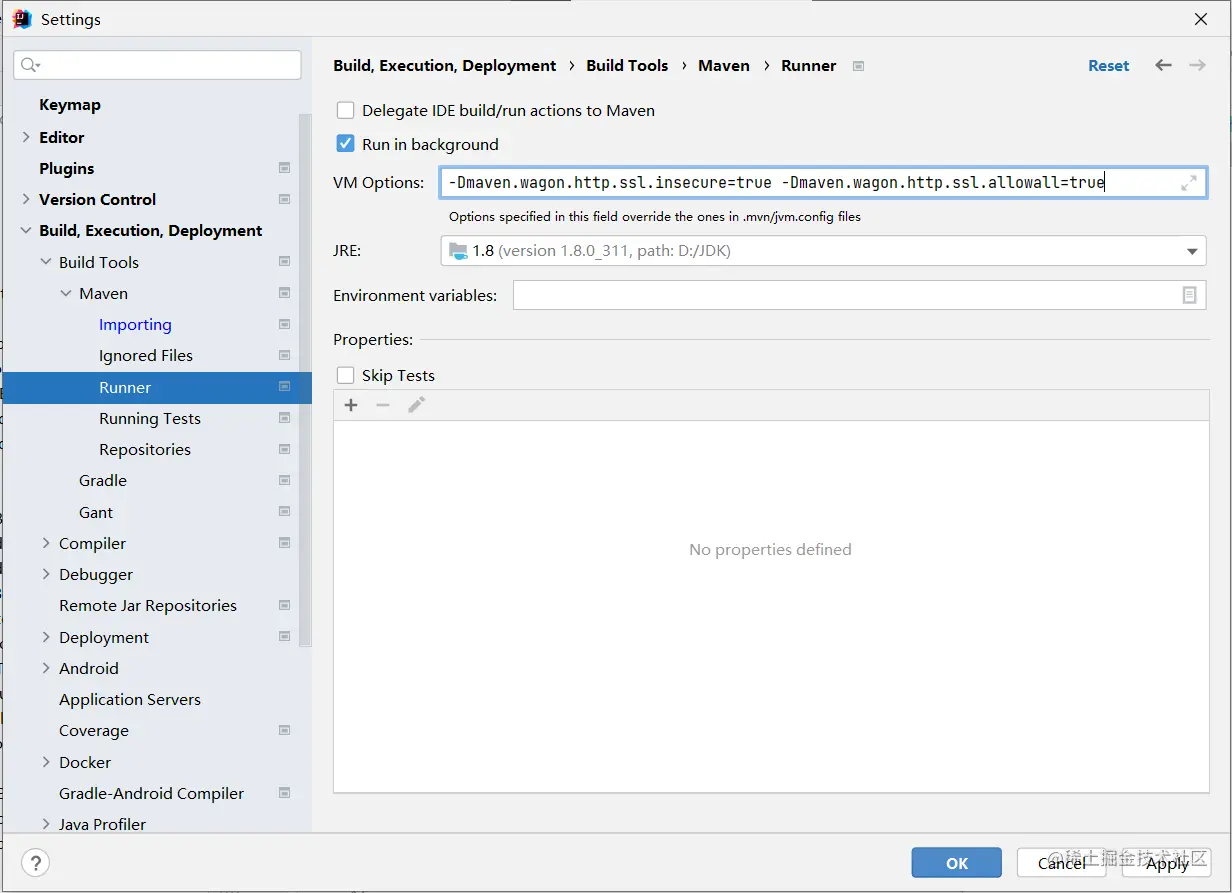
Task: Check the Skip Tests checkbox
Action: [346, 376]
